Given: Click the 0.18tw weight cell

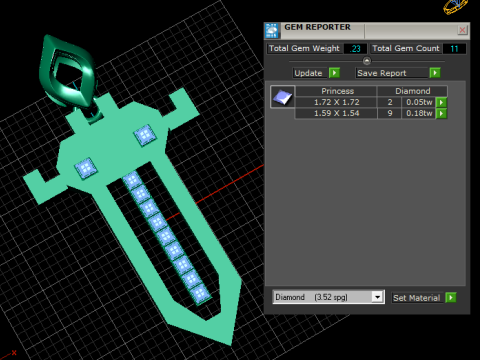Looking at the screenshot, I should (419, 113).
